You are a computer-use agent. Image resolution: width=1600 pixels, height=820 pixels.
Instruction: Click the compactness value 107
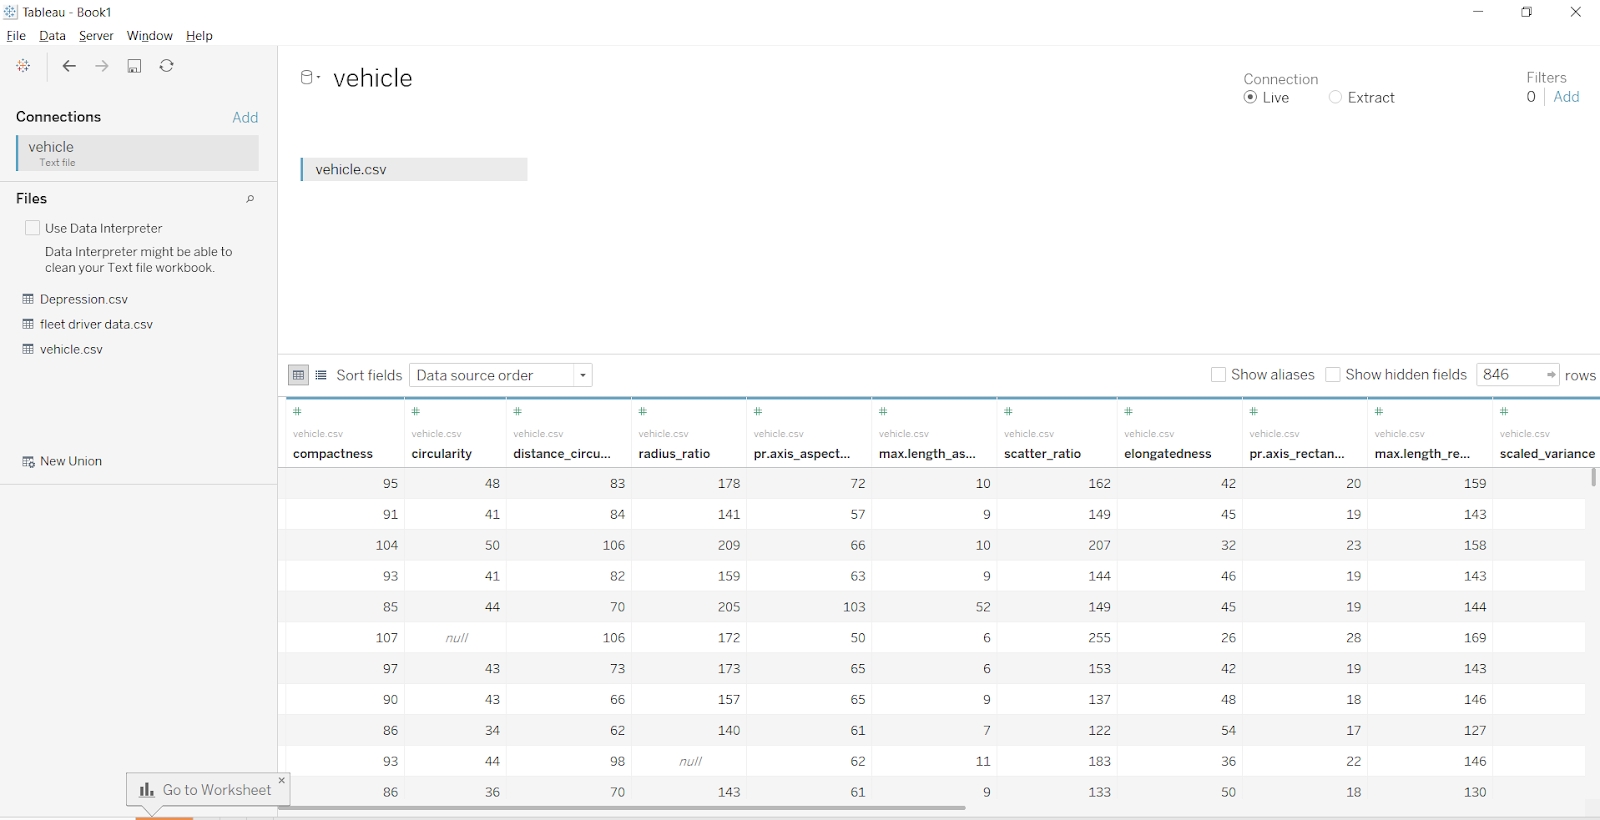387,638
